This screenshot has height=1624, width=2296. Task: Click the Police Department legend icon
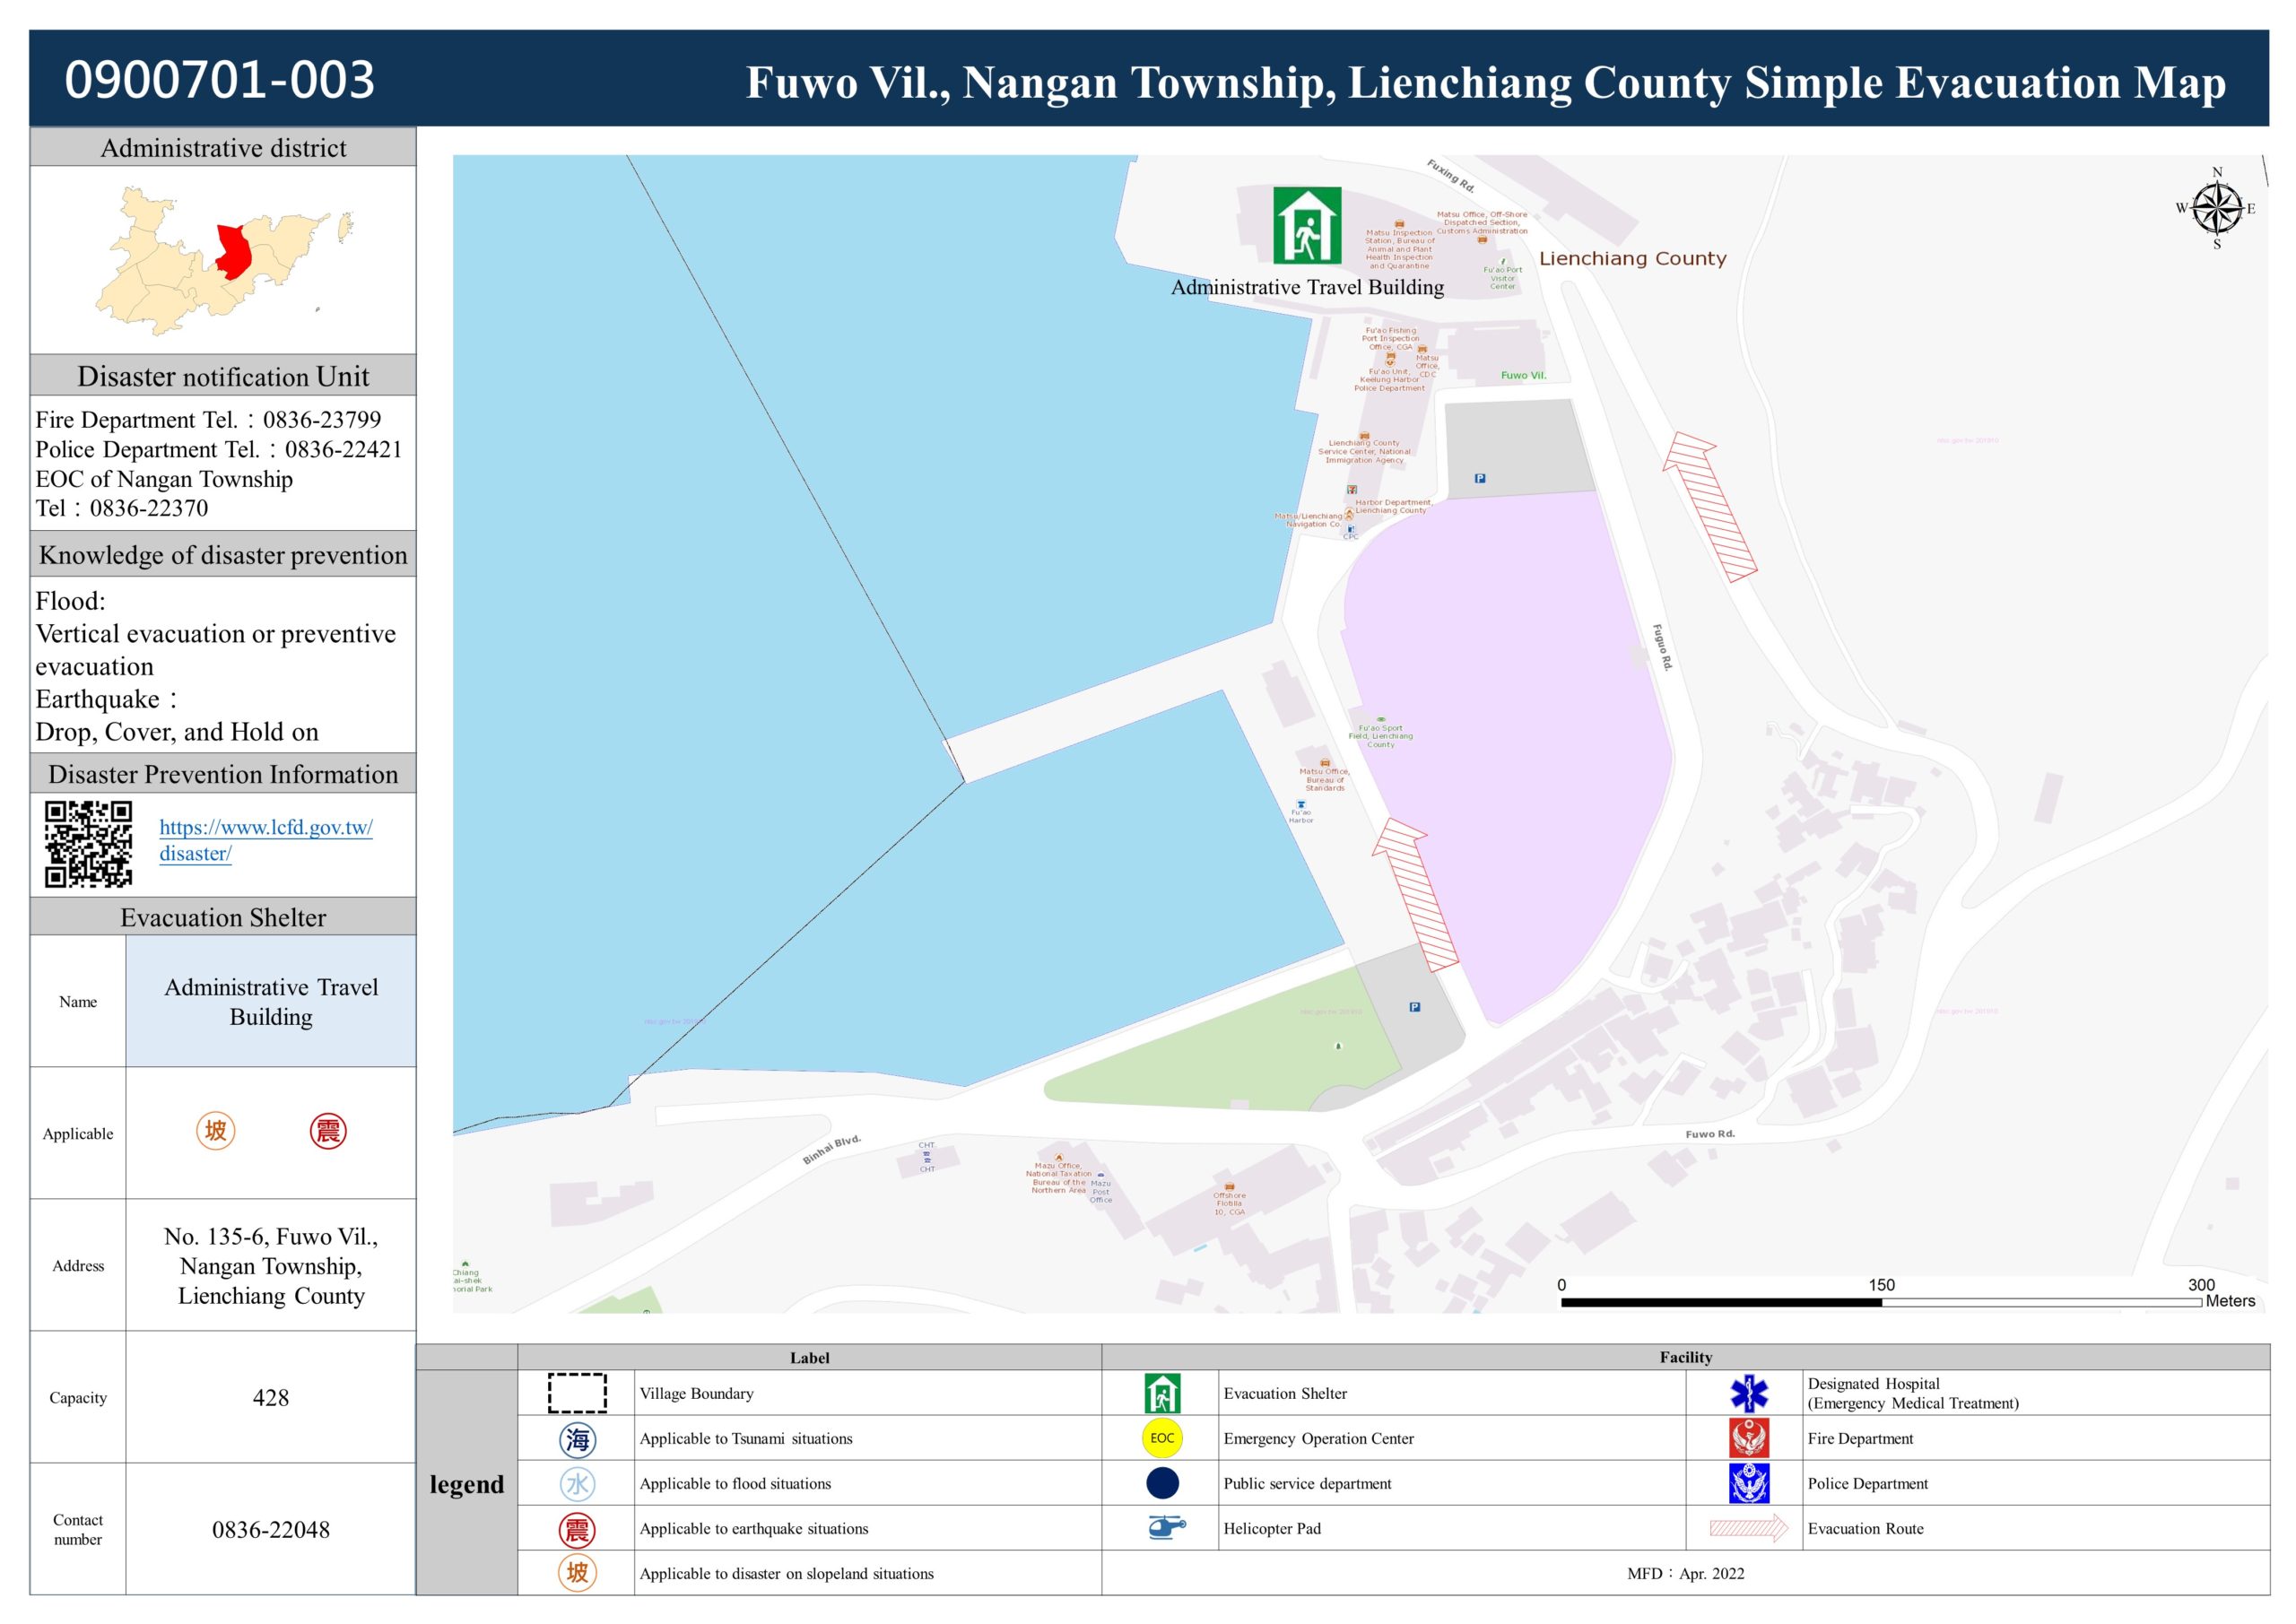tap(1749, 1483)
